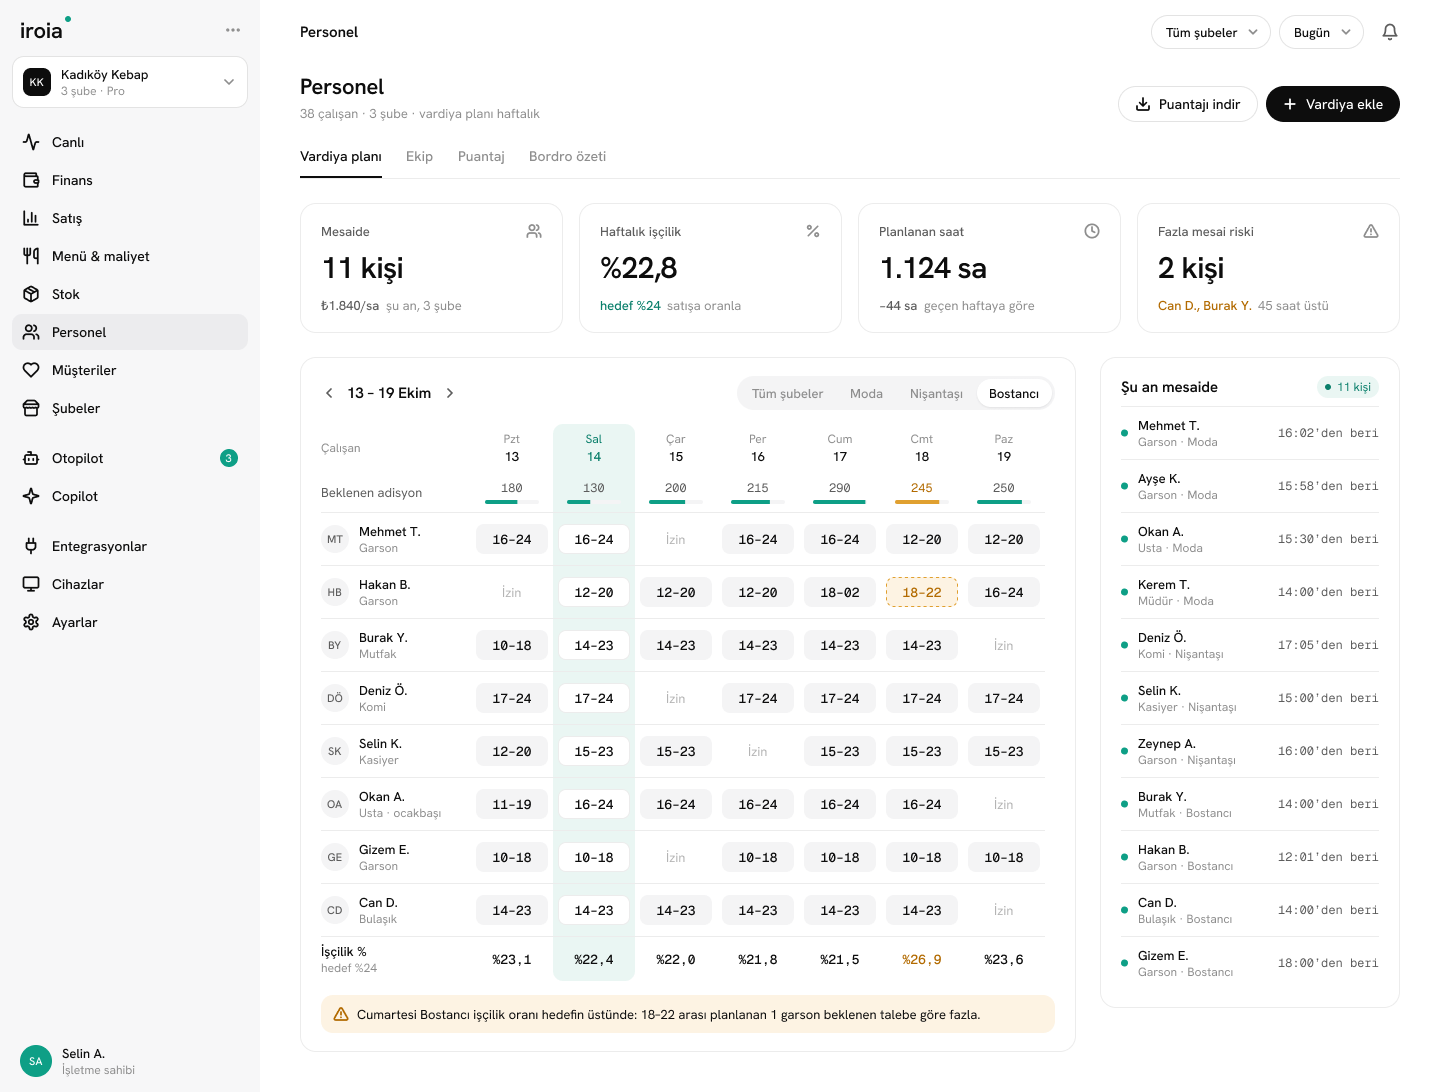Viewport: 1440px width, 1092px height.
Task: Open Satış bar chart section
Action: point(130,218)
